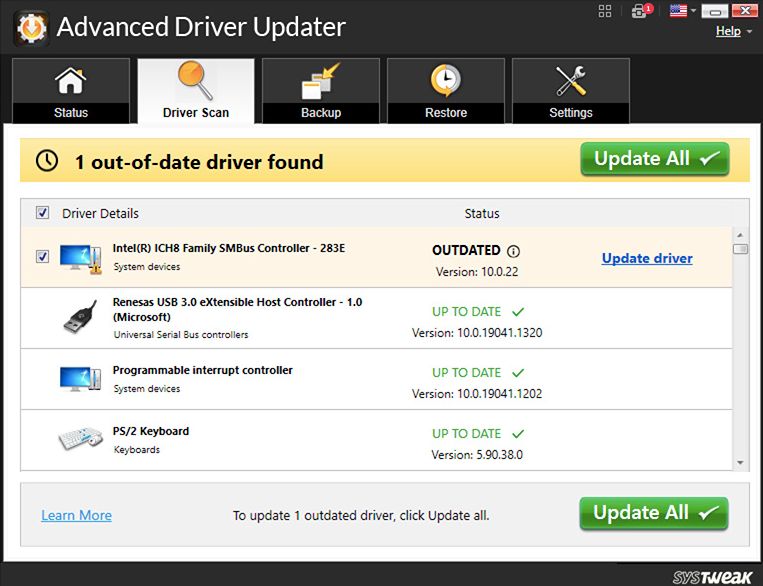Expand the language flag dropdown arrow
The height and width of the screenshot is (586, 763).
(693, 11)
